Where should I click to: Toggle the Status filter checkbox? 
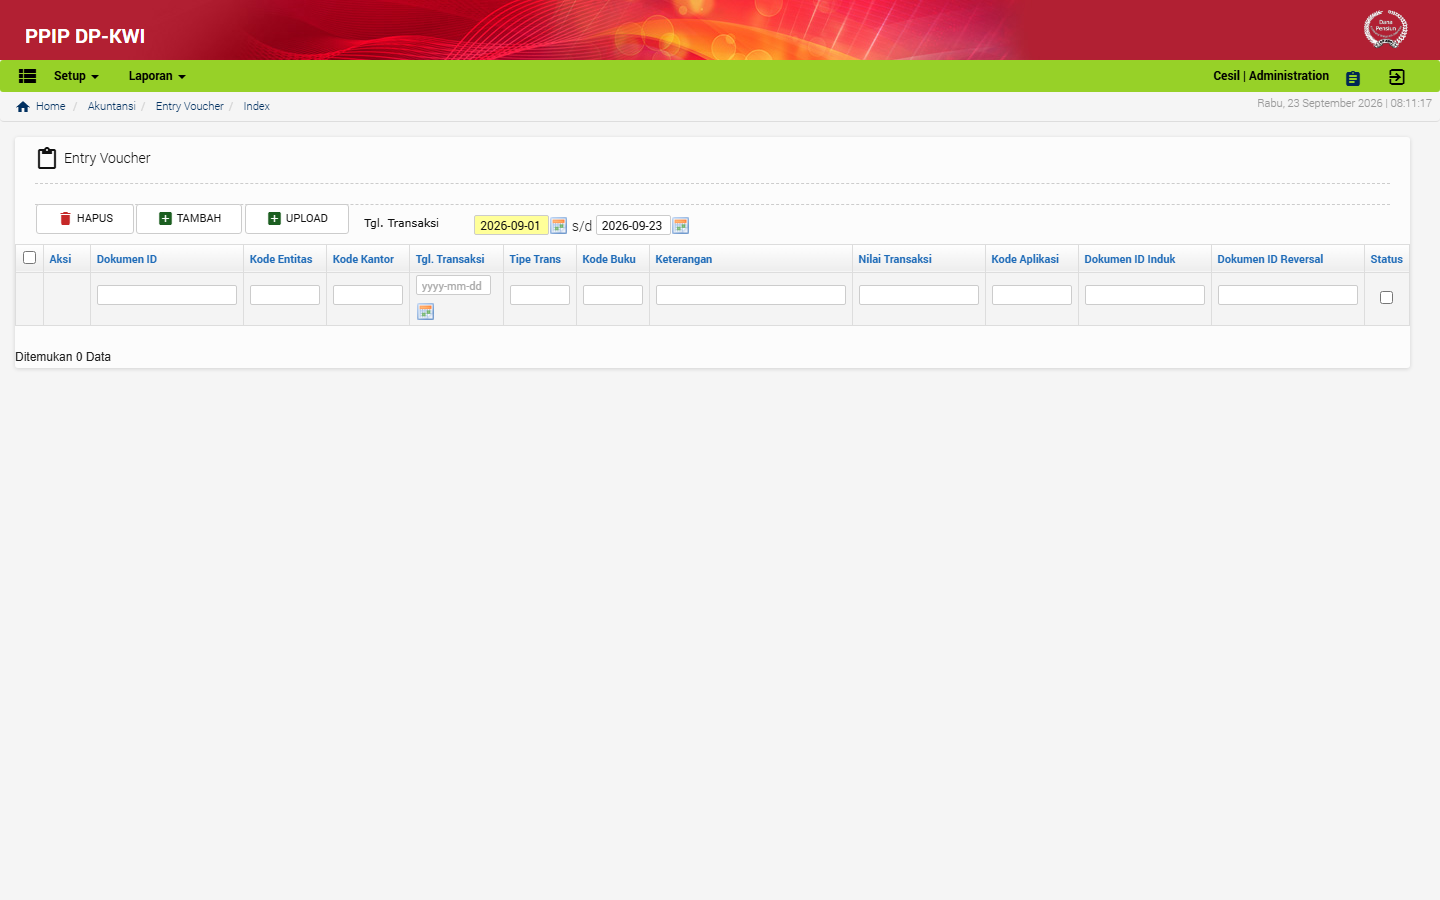point(1386,297)
